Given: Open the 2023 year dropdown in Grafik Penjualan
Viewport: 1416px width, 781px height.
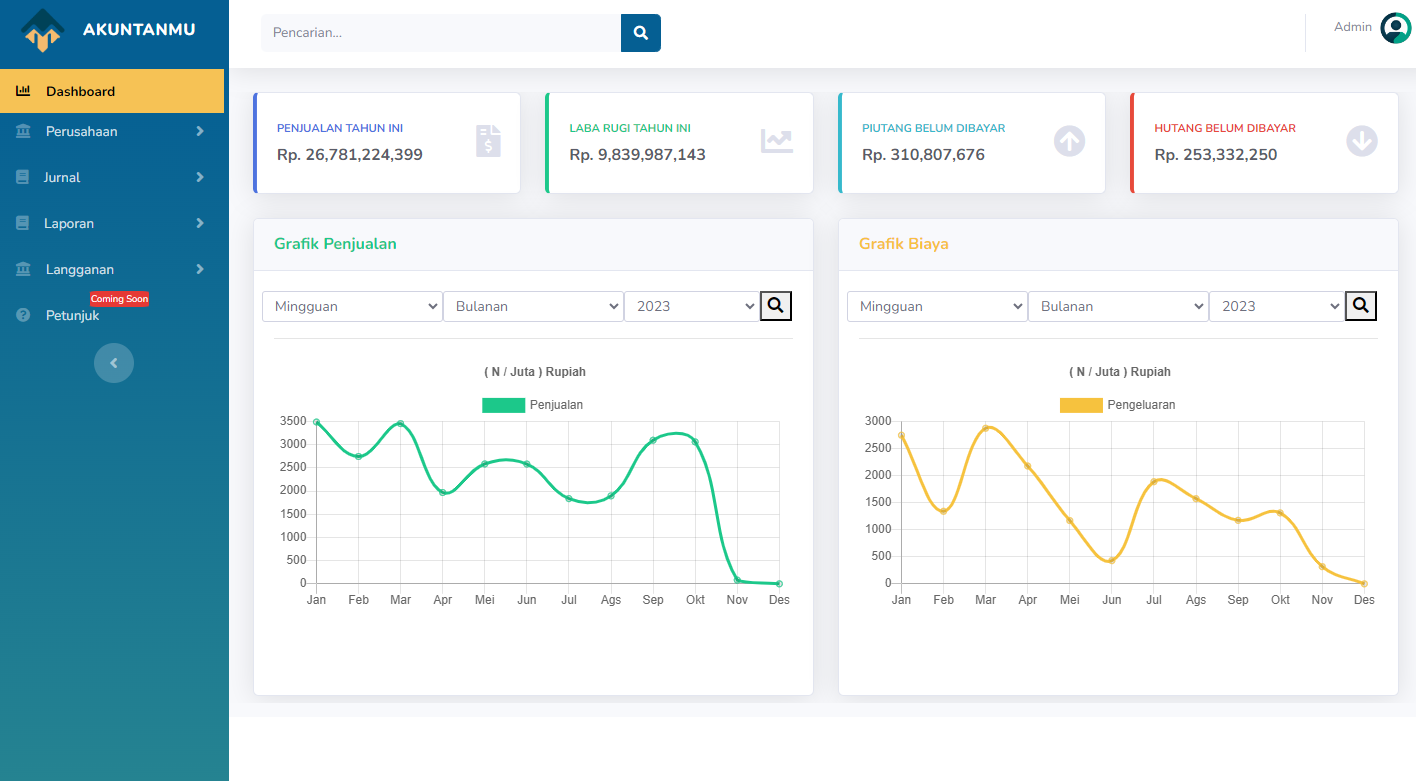Looking at the screenshot, I should pyautogui.click(x=692, y=306).
